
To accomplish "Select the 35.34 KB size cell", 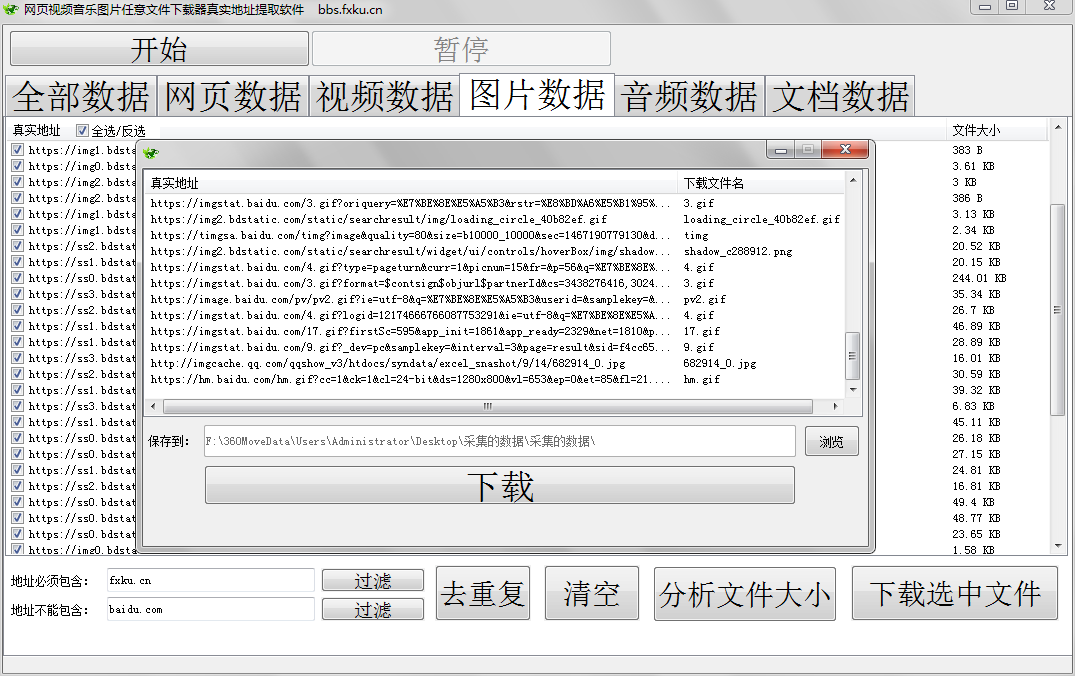I will tap(976, 293).
